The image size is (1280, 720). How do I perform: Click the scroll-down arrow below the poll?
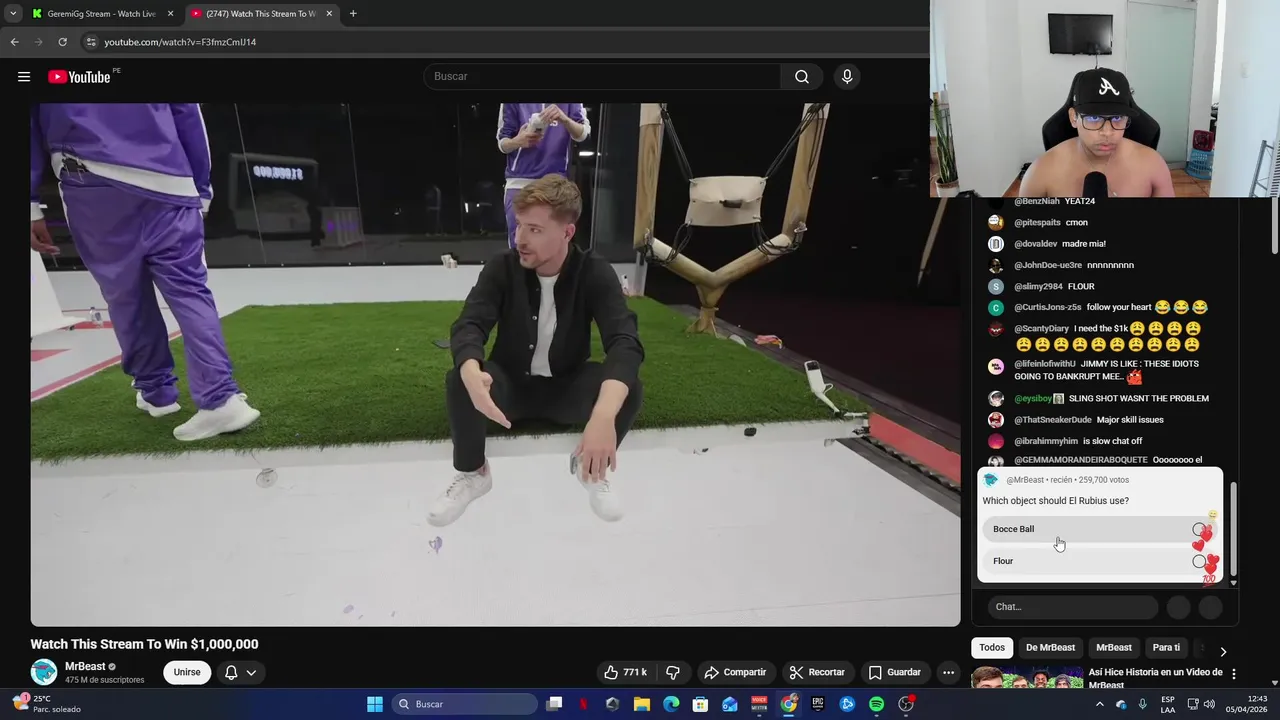click(x=1233, y=582)
